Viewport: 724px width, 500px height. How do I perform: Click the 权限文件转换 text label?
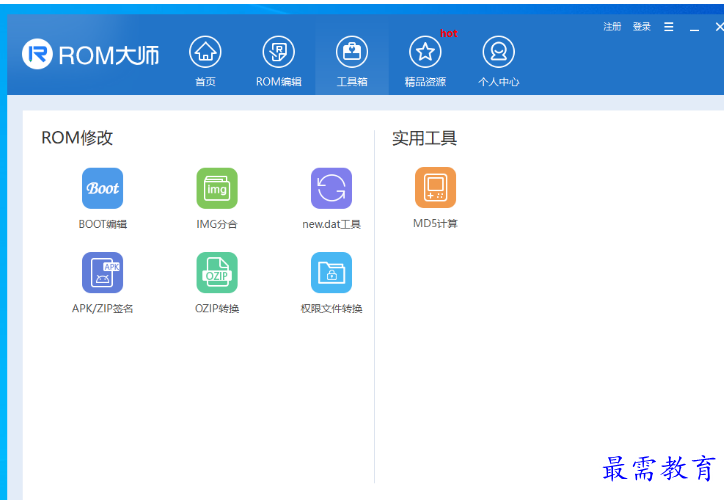click(332, 308)
